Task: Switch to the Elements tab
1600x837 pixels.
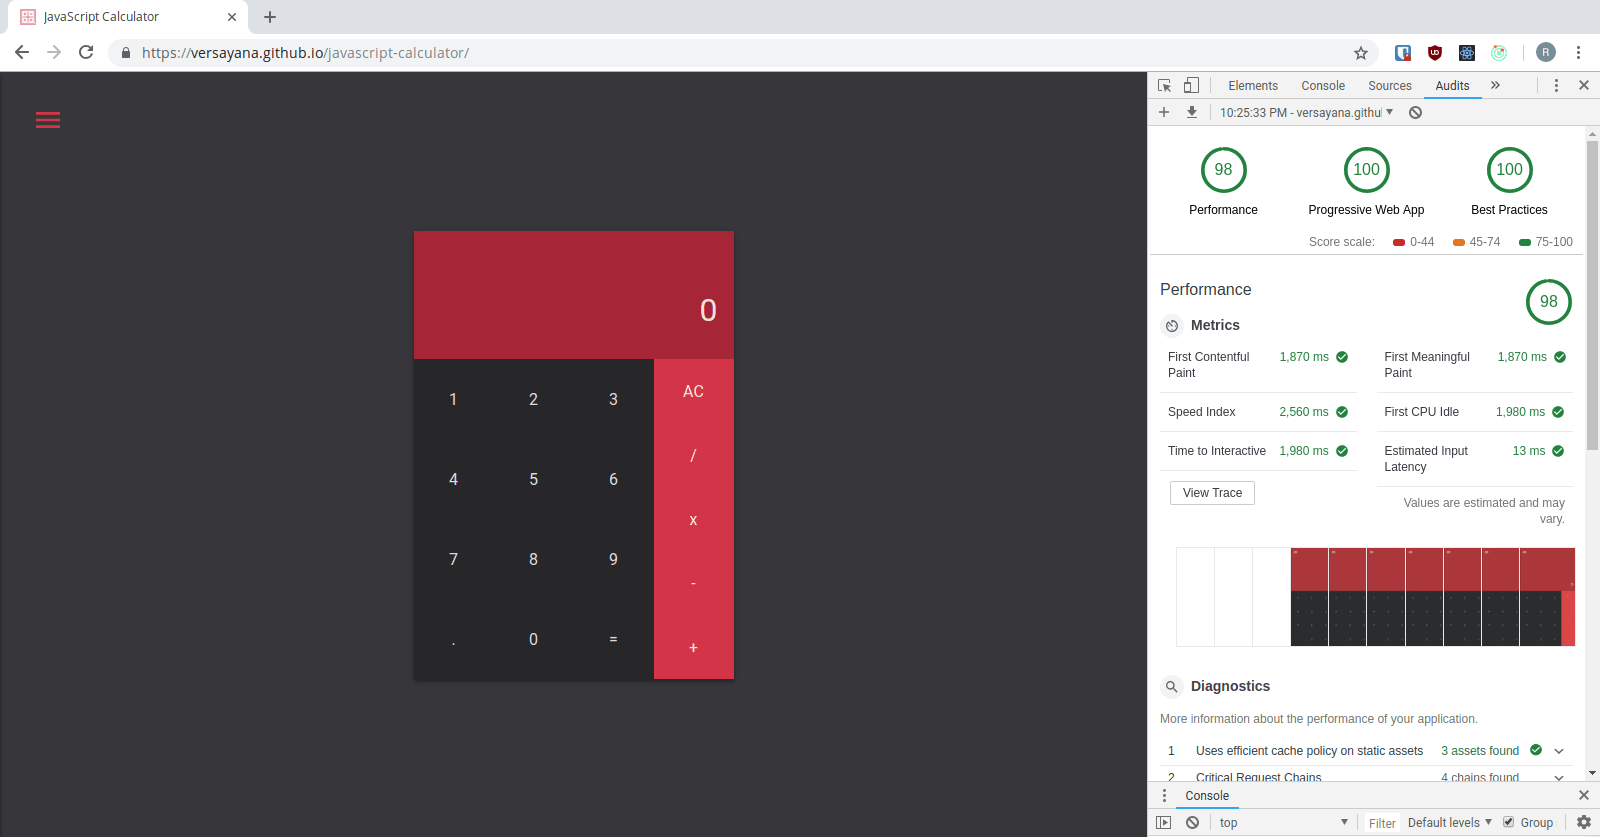Action: [1253, 86]
